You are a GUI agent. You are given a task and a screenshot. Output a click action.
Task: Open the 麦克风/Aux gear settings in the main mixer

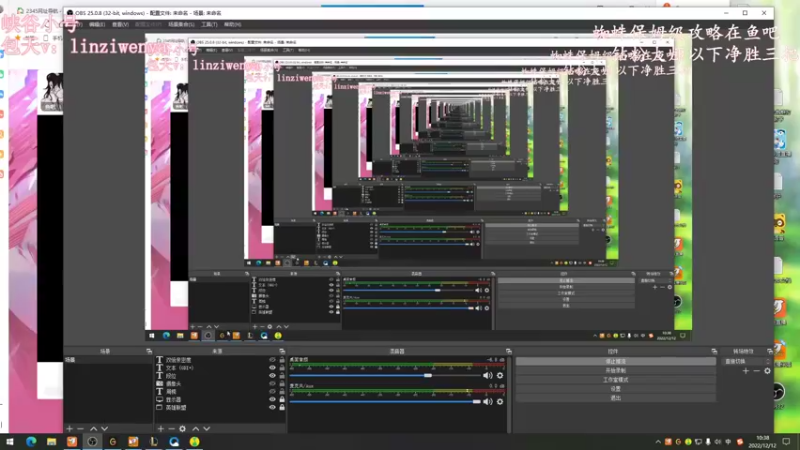click(500, 402)
